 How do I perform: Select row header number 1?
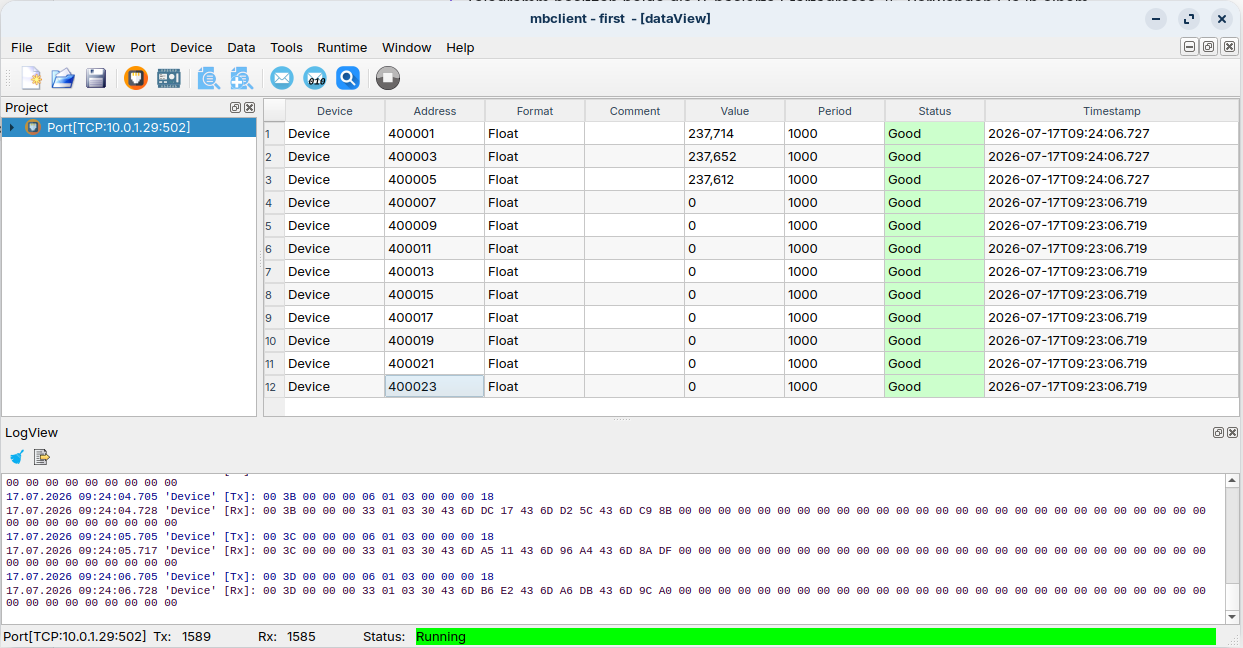(x=274, y=133)
